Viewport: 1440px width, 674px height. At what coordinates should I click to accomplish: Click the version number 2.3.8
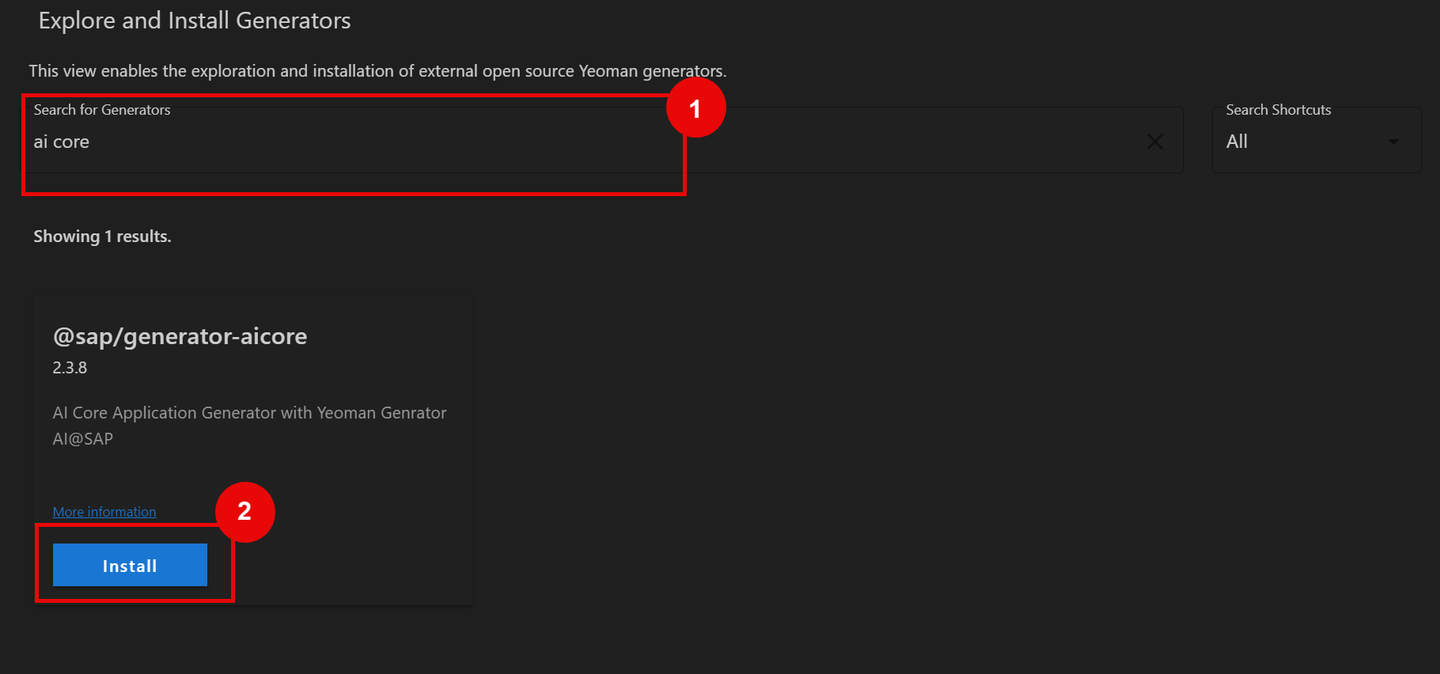[x=70, y=367]
